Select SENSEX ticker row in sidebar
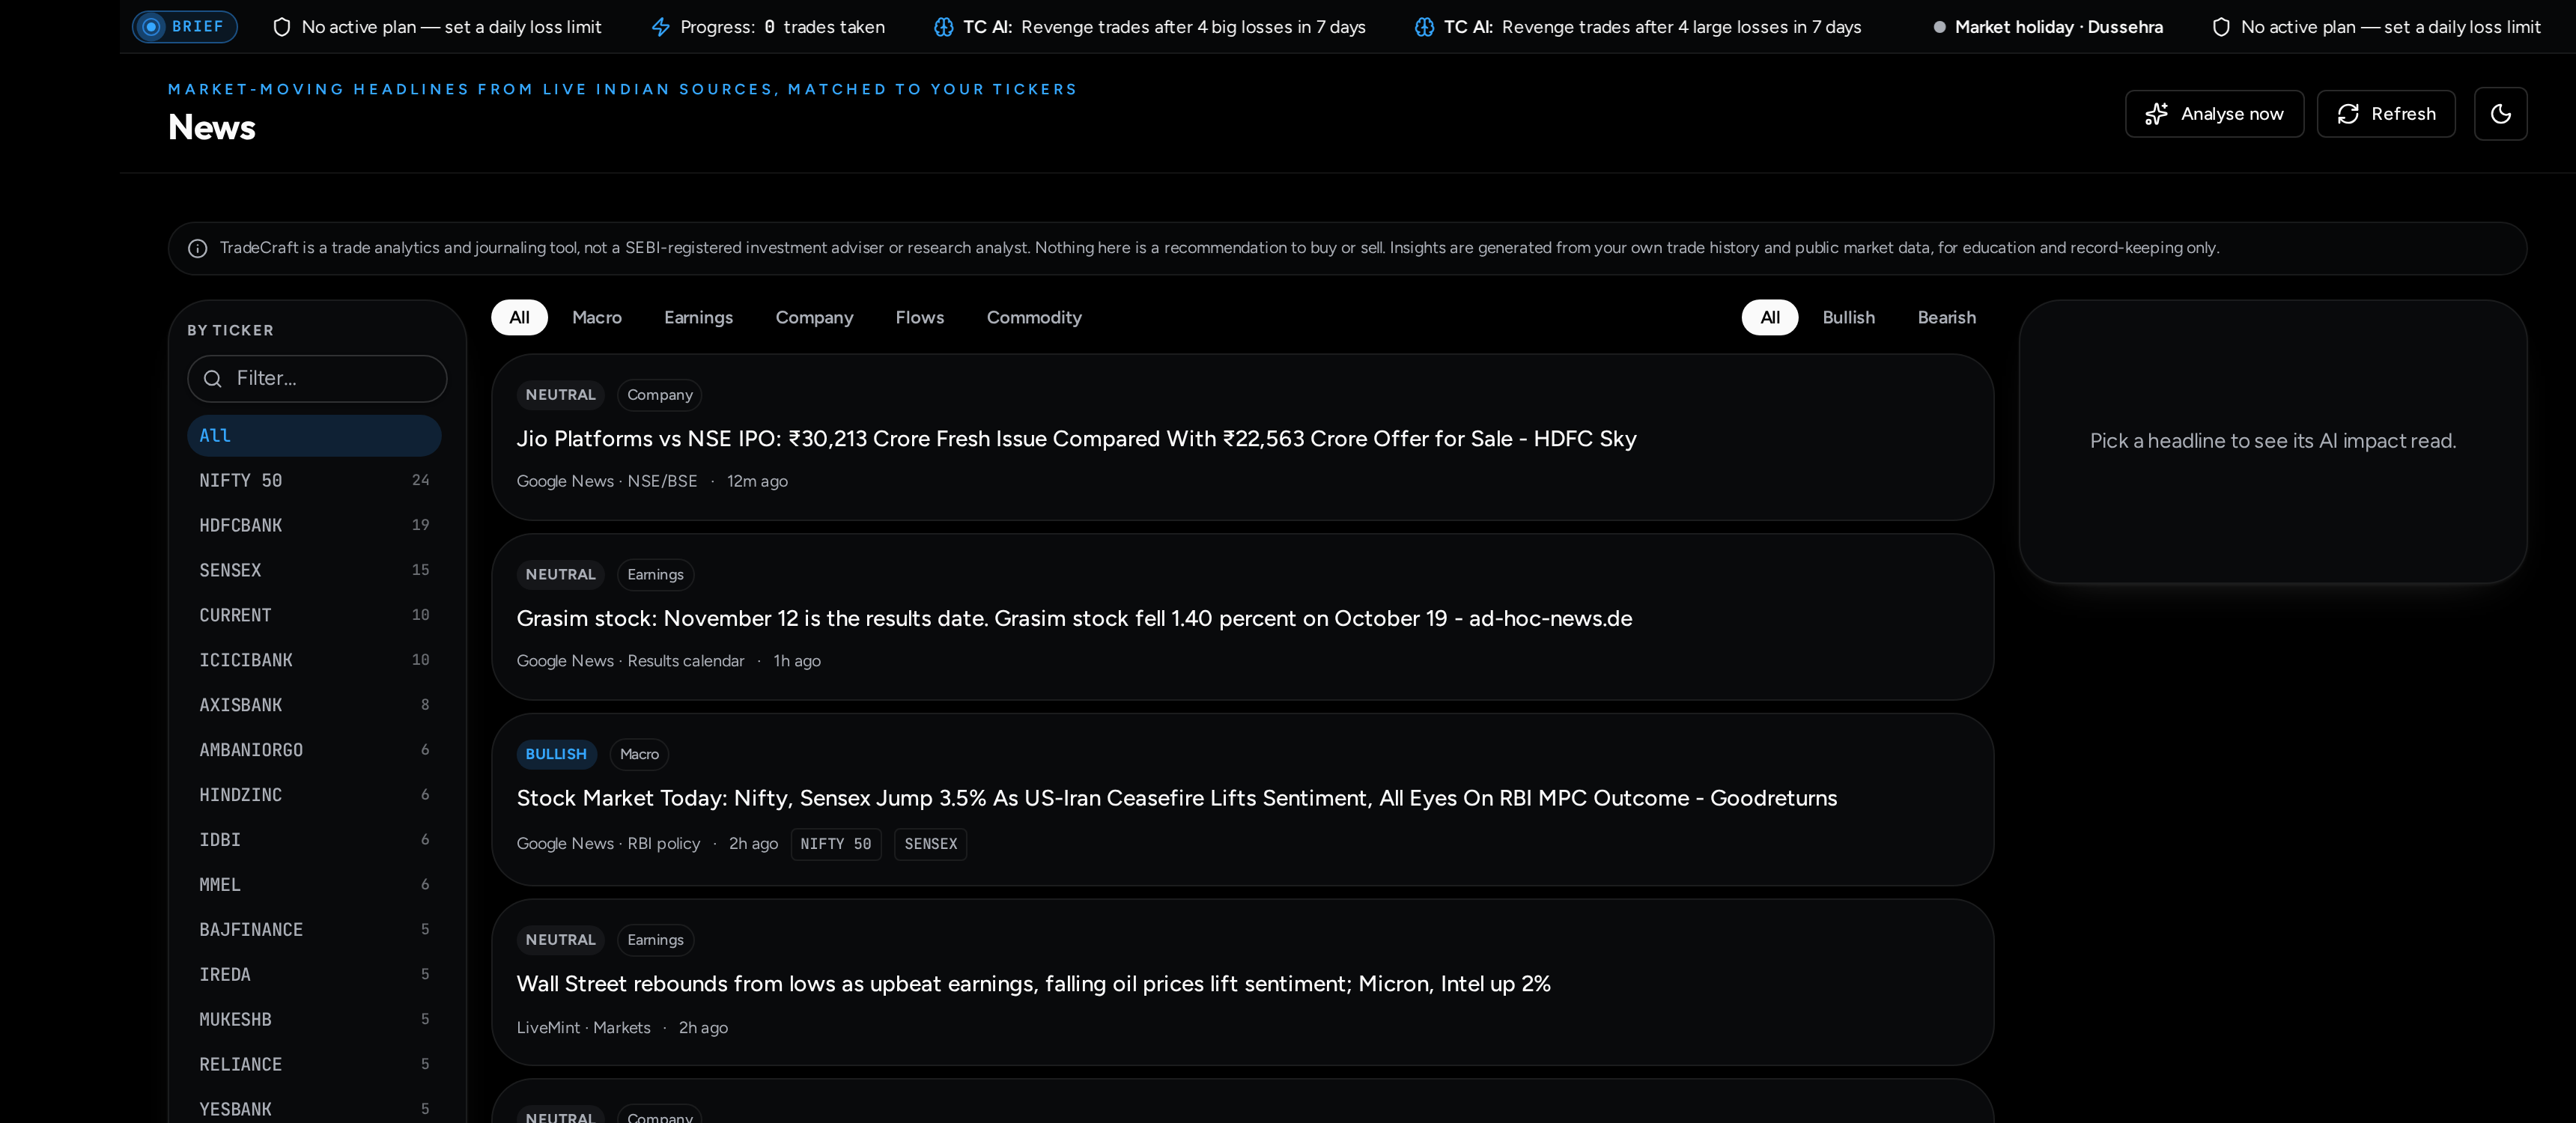The height and width of the screenshot is (1123, 2576). pyautogui.click(x=314, y=570)
